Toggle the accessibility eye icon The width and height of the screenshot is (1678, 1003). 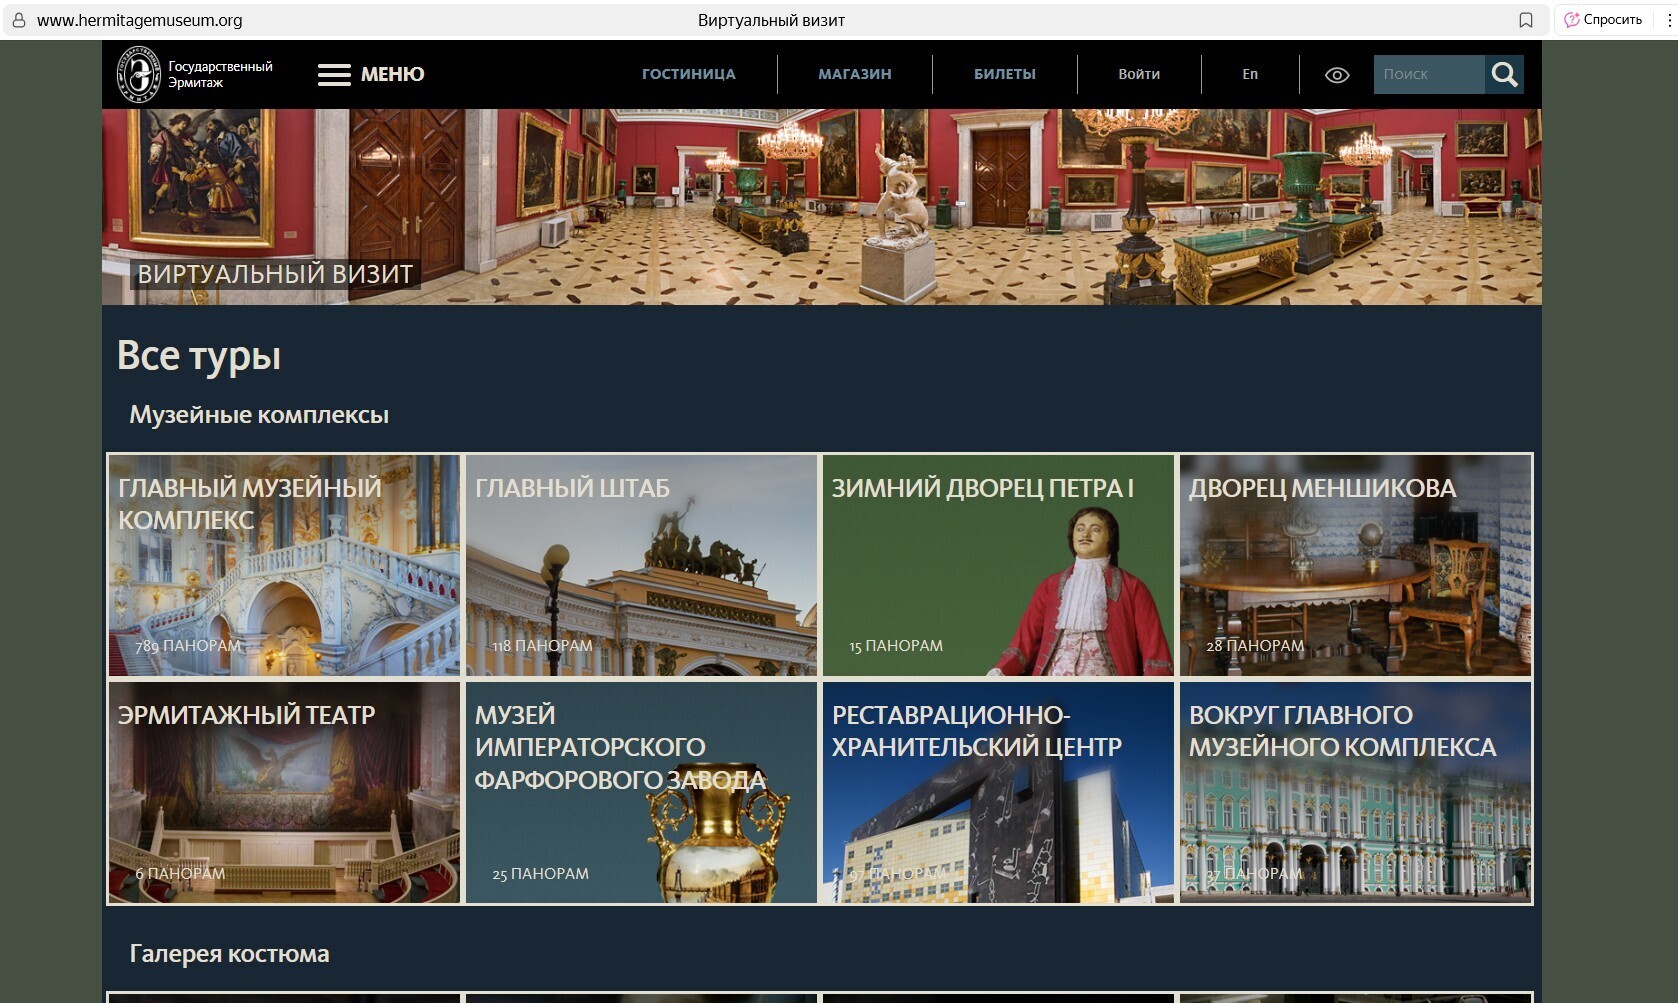[x=1337, y=75]
